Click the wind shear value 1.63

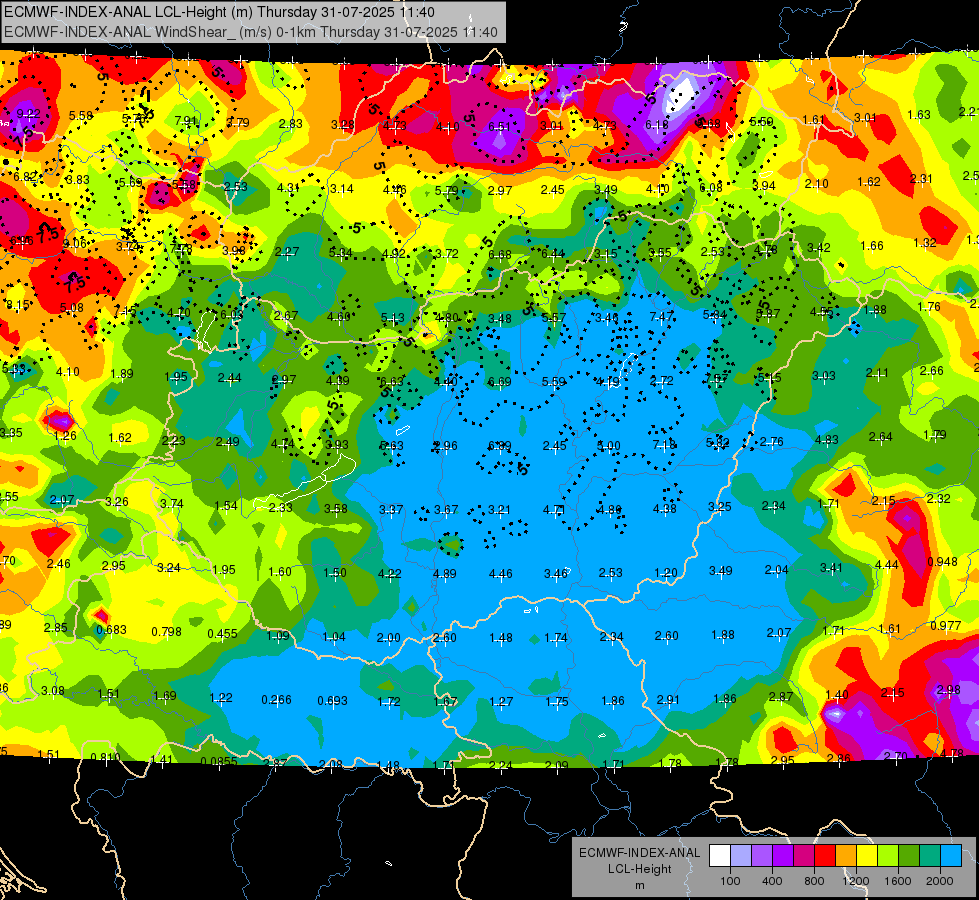click(x=919, y=114)
